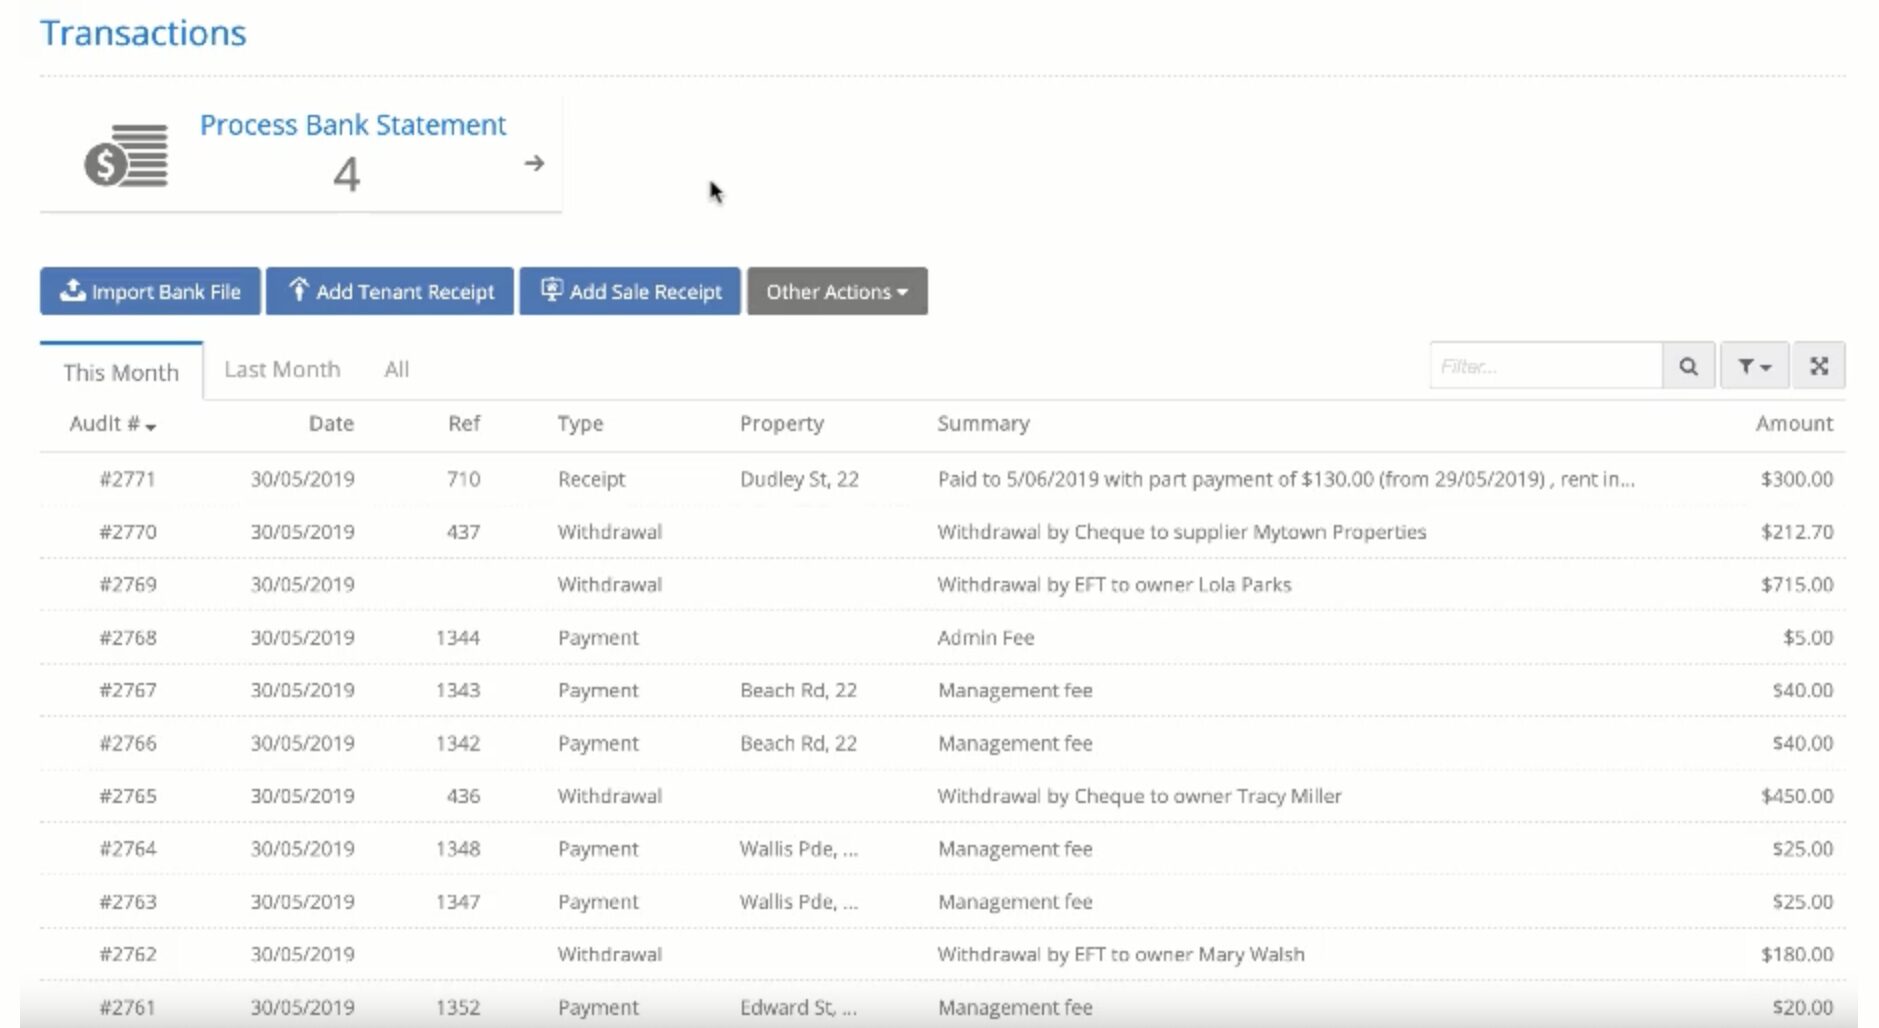Click Edward St property cell
Viewport: 1879px width, 1028px height.
tap(798, 1007)
